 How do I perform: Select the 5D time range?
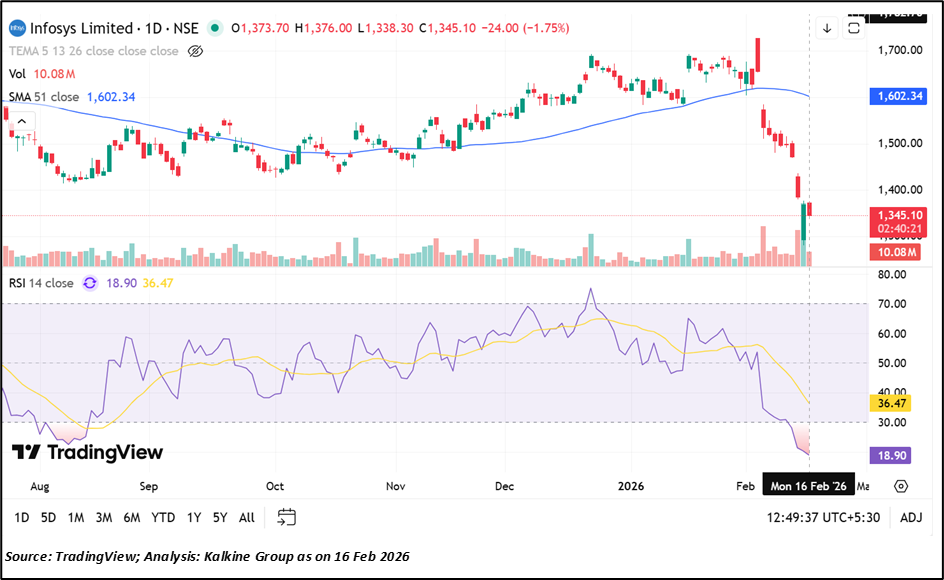point(48,517)
